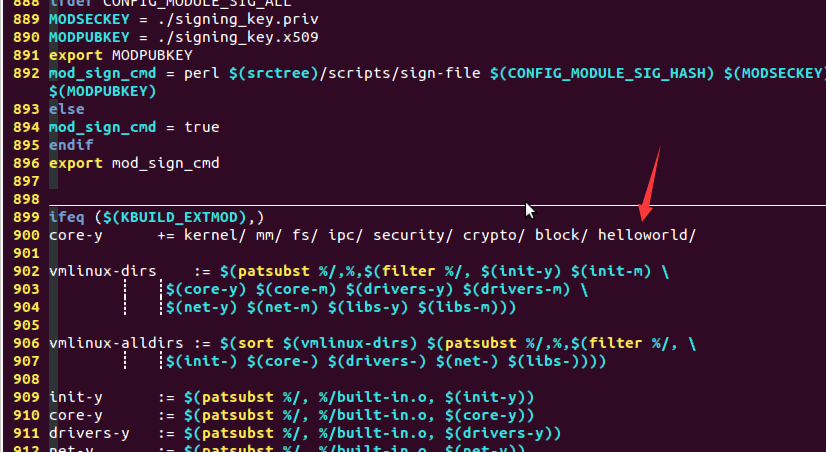Click line number 899 in the gutter

pyautogui.click(x=26, y=217)
